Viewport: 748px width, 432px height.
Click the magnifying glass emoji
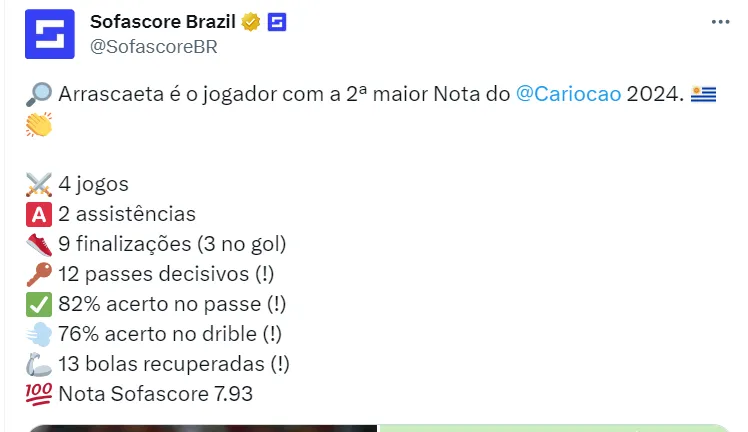point(38,95)
